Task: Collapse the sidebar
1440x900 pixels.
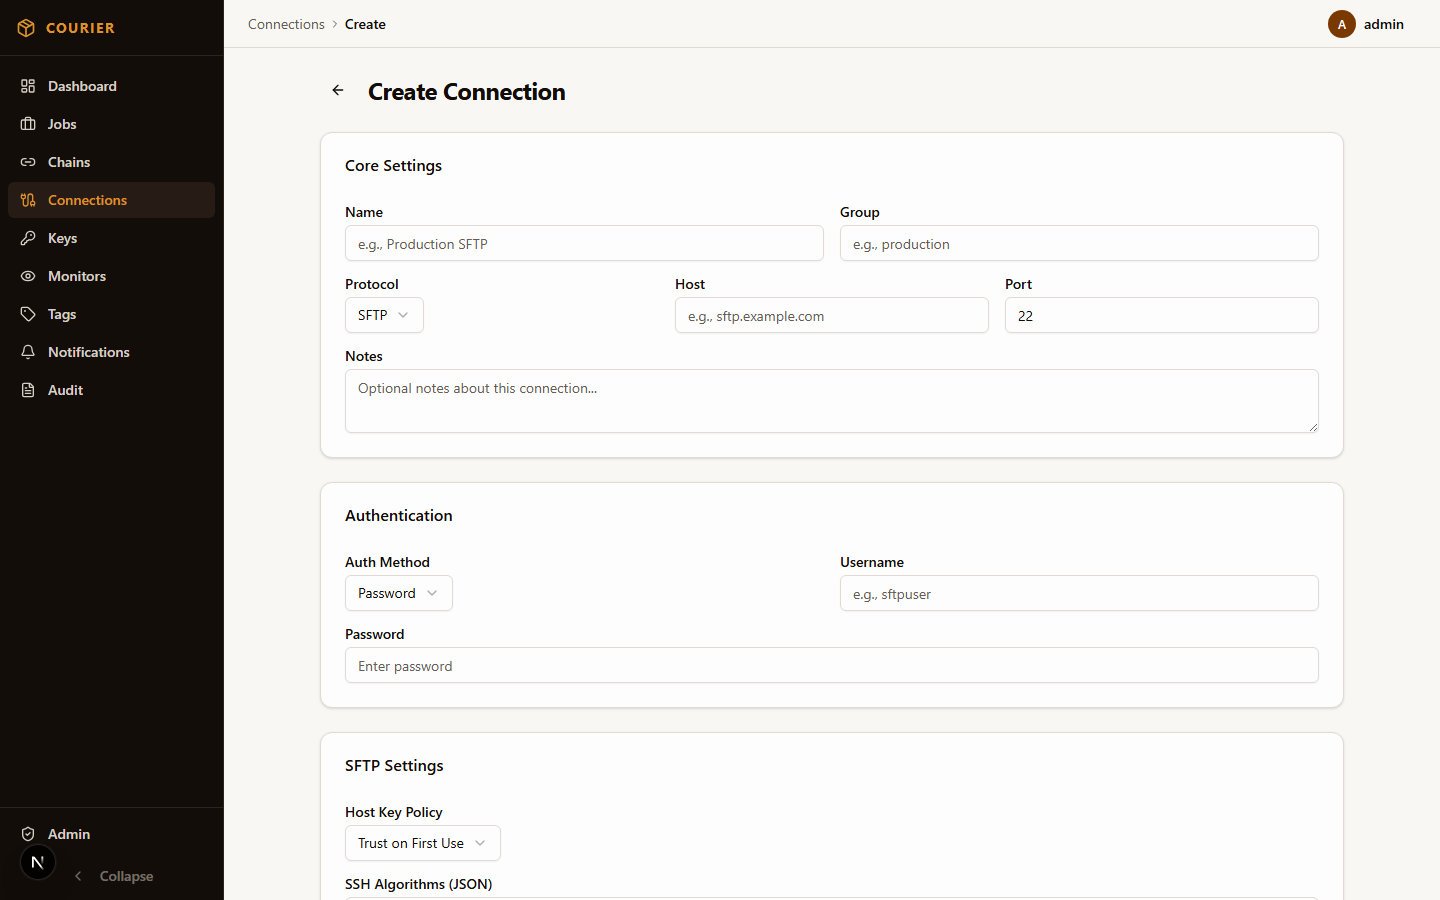Action: point(113,876)
